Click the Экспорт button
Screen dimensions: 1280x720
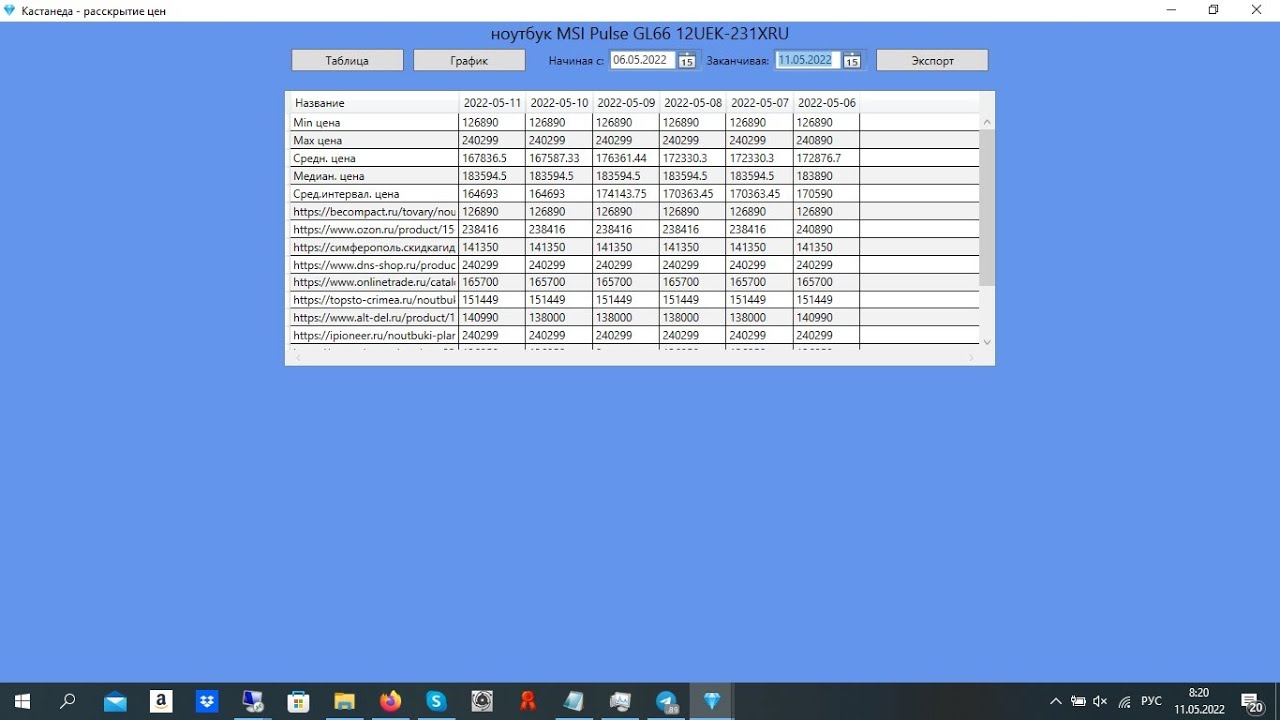click(932, 60)
